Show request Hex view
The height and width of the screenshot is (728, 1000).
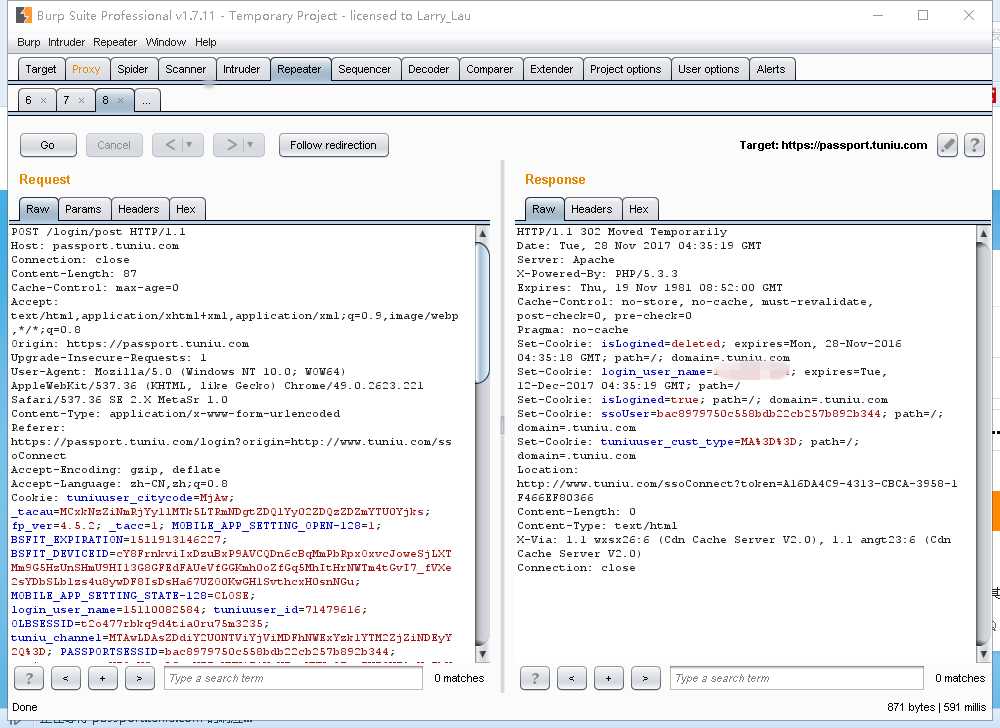click(186, 209)
